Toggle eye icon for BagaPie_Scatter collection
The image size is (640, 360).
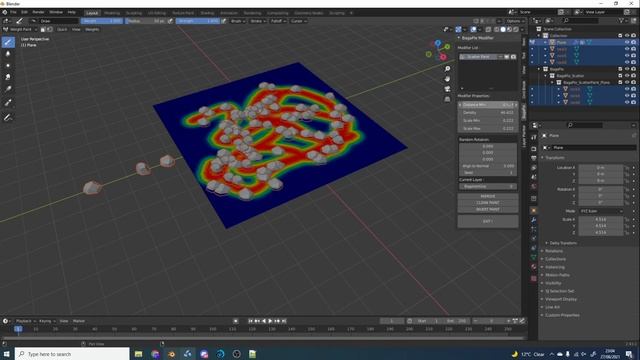627,76
